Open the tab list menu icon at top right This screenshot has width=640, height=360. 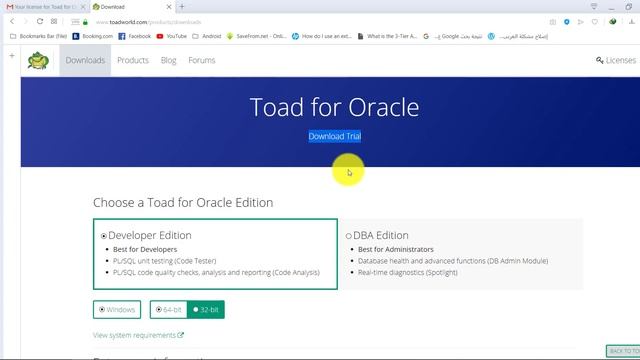click(x=594, y=7)
